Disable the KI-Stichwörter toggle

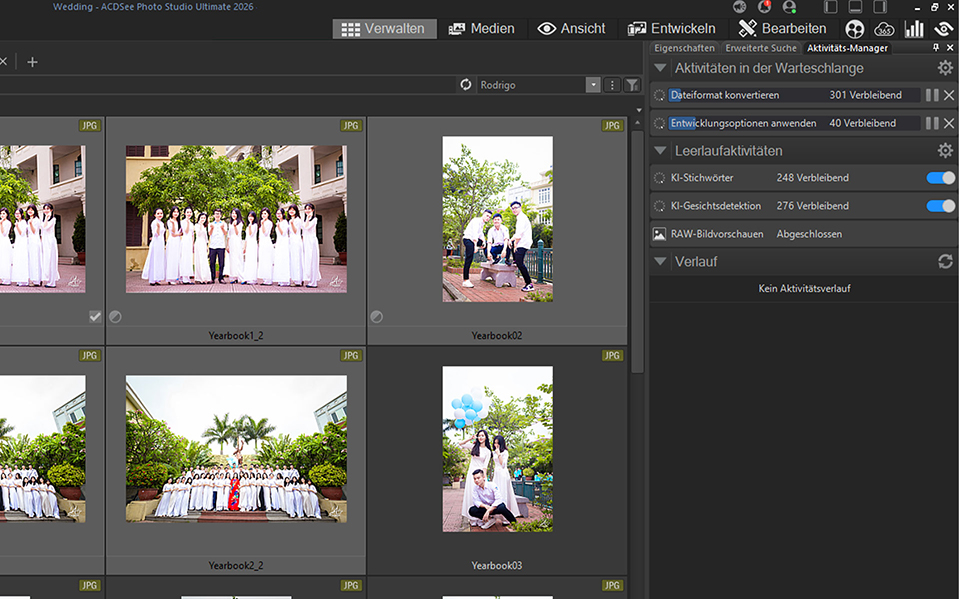tap(940, 178)
